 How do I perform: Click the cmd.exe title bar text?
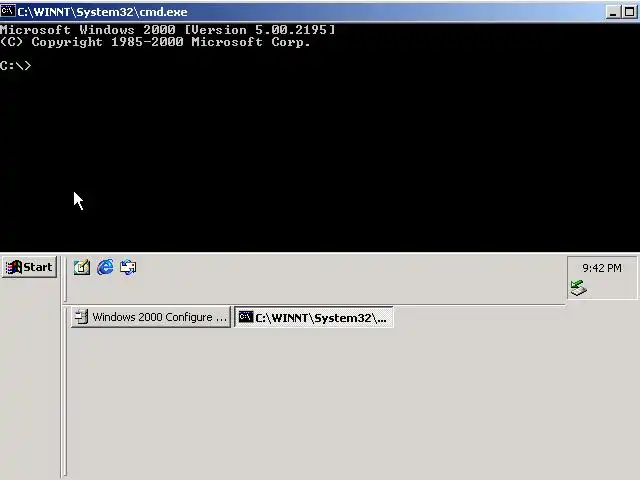point(102,12)
